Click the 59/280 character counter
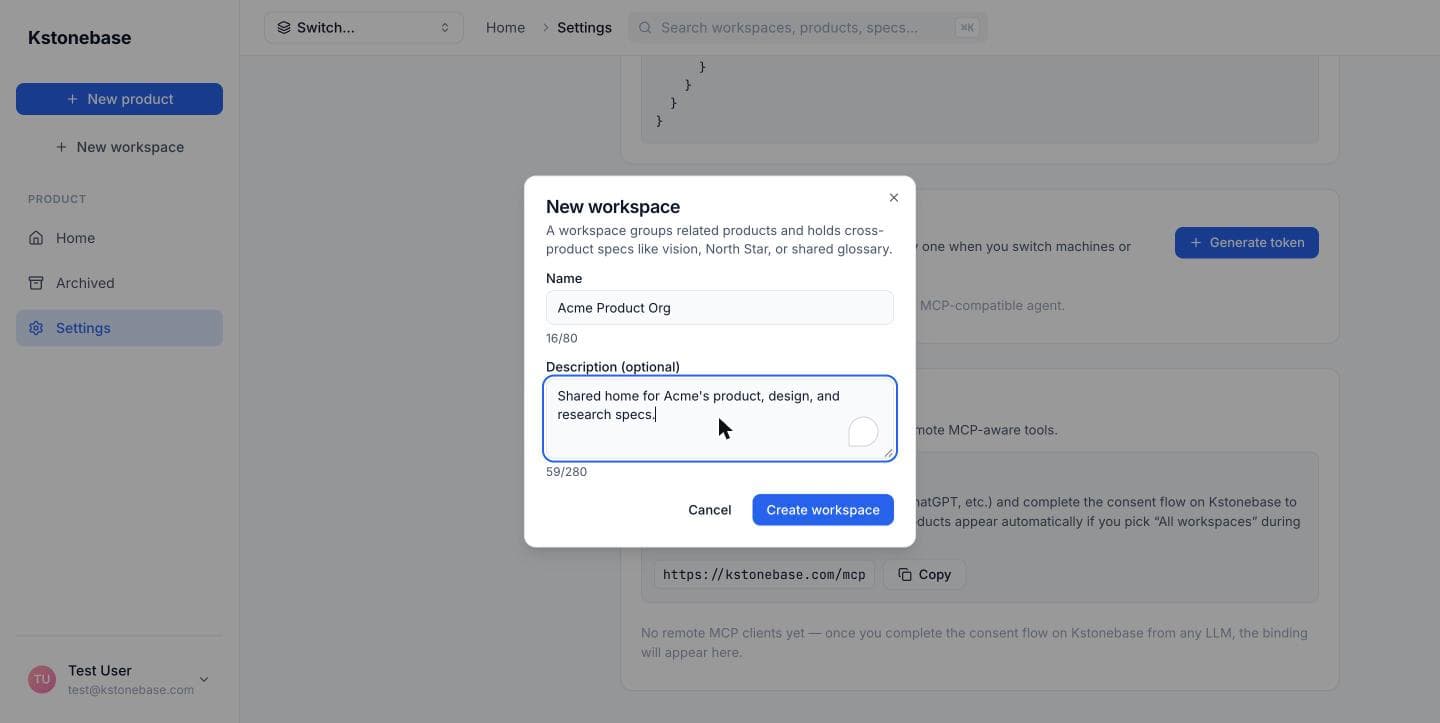Image resolution: width=1440 pixels, height=723 pixels. (567, 472)
